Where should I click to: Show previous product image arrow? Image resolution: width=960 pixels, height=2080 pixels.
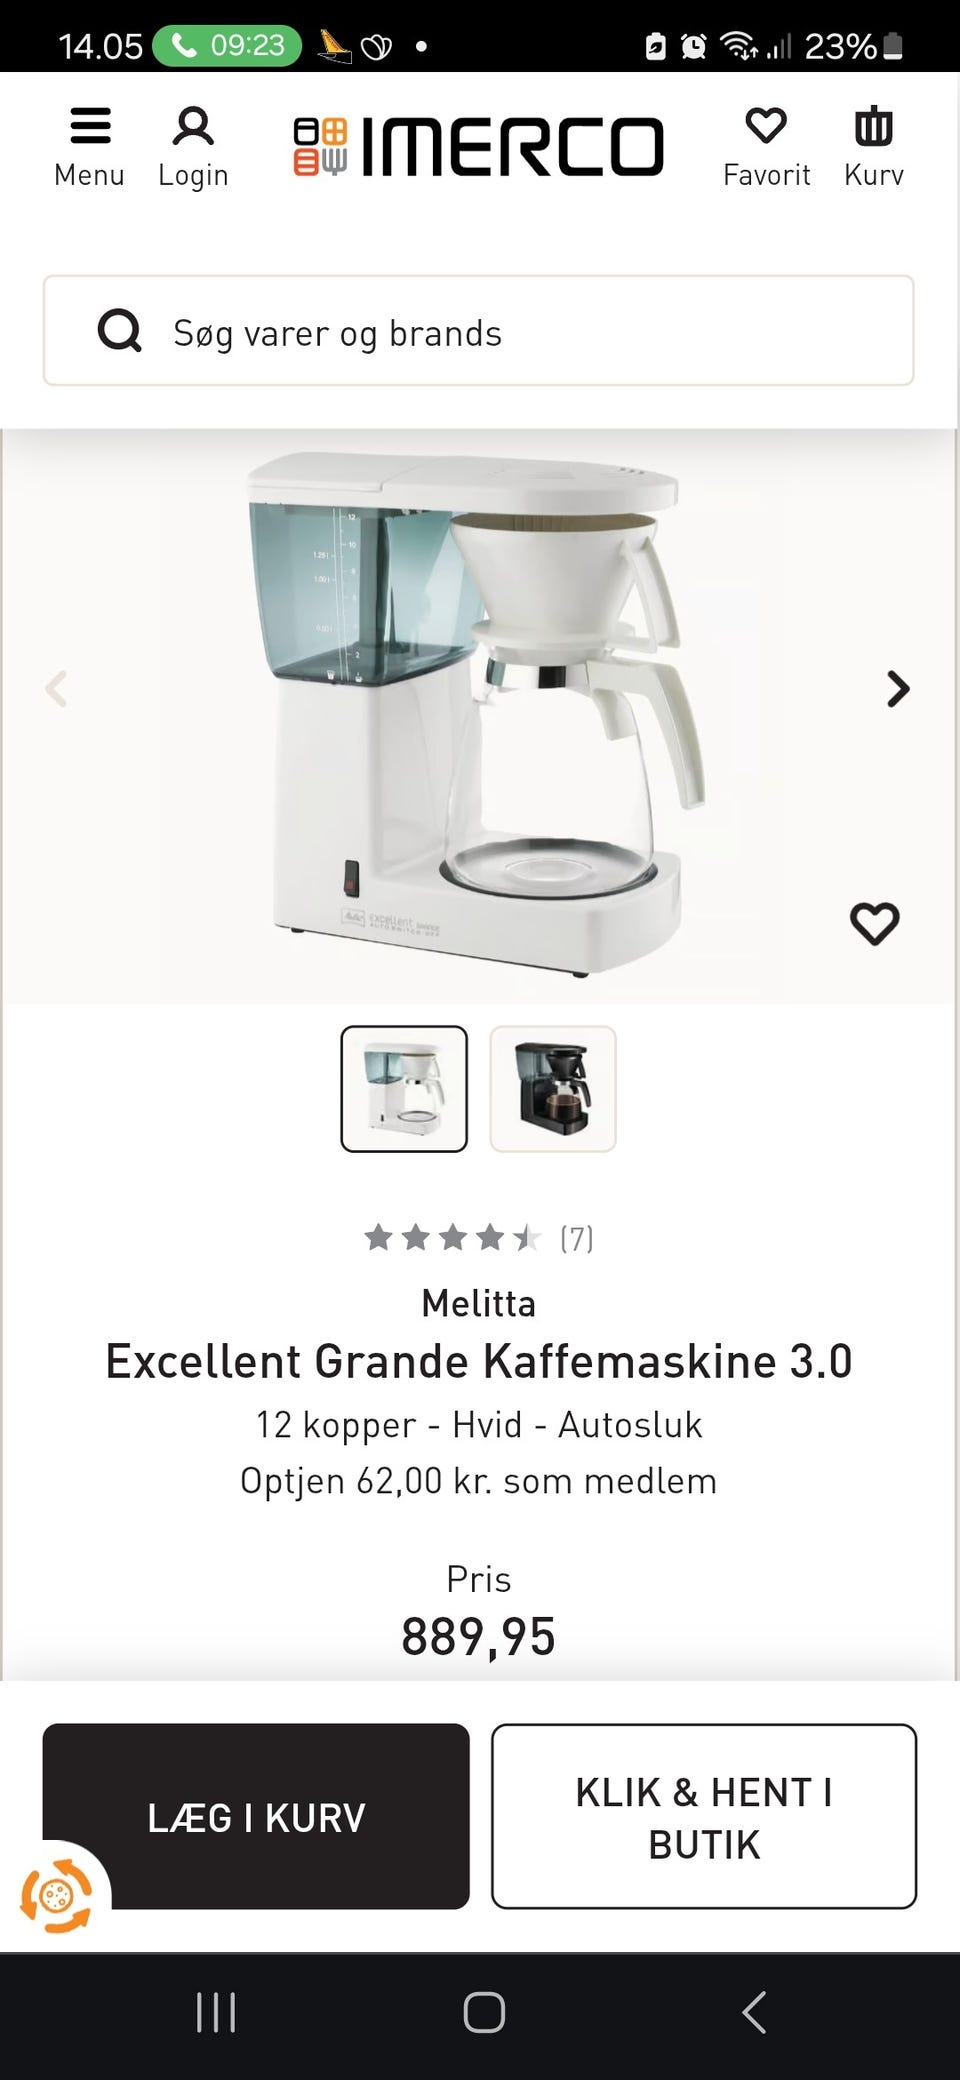point(57,689)
